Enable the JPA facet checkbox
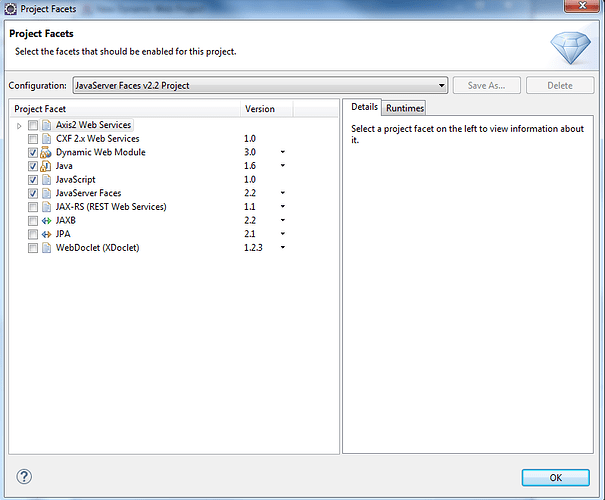 coord(33,234)
